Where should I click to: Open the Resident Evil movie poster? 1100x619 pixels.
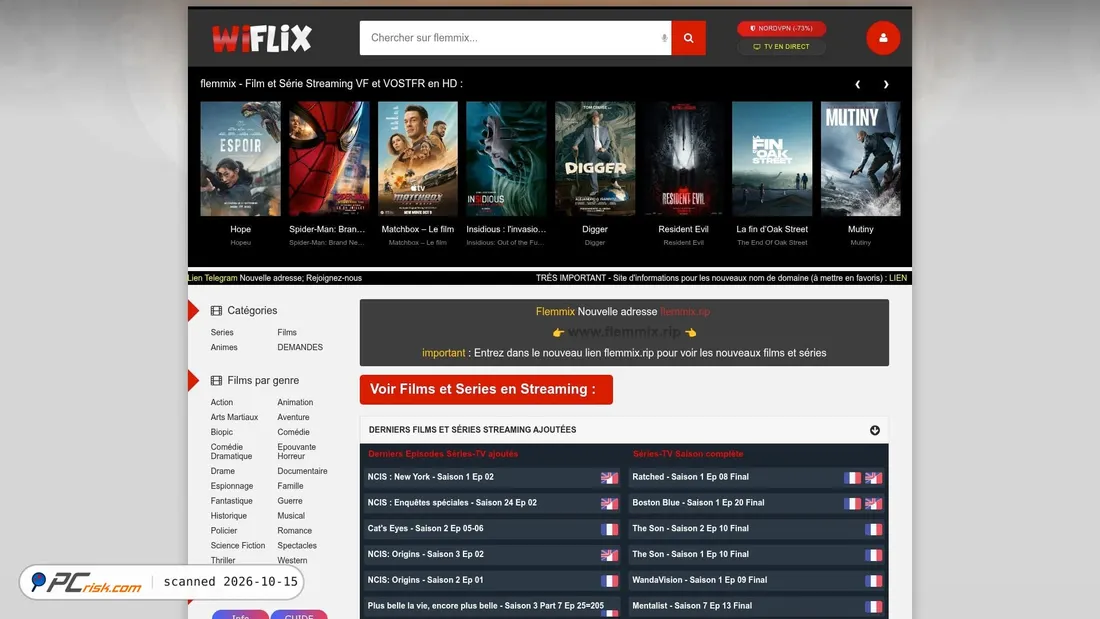pyautogui.click(x=683, y=159)
